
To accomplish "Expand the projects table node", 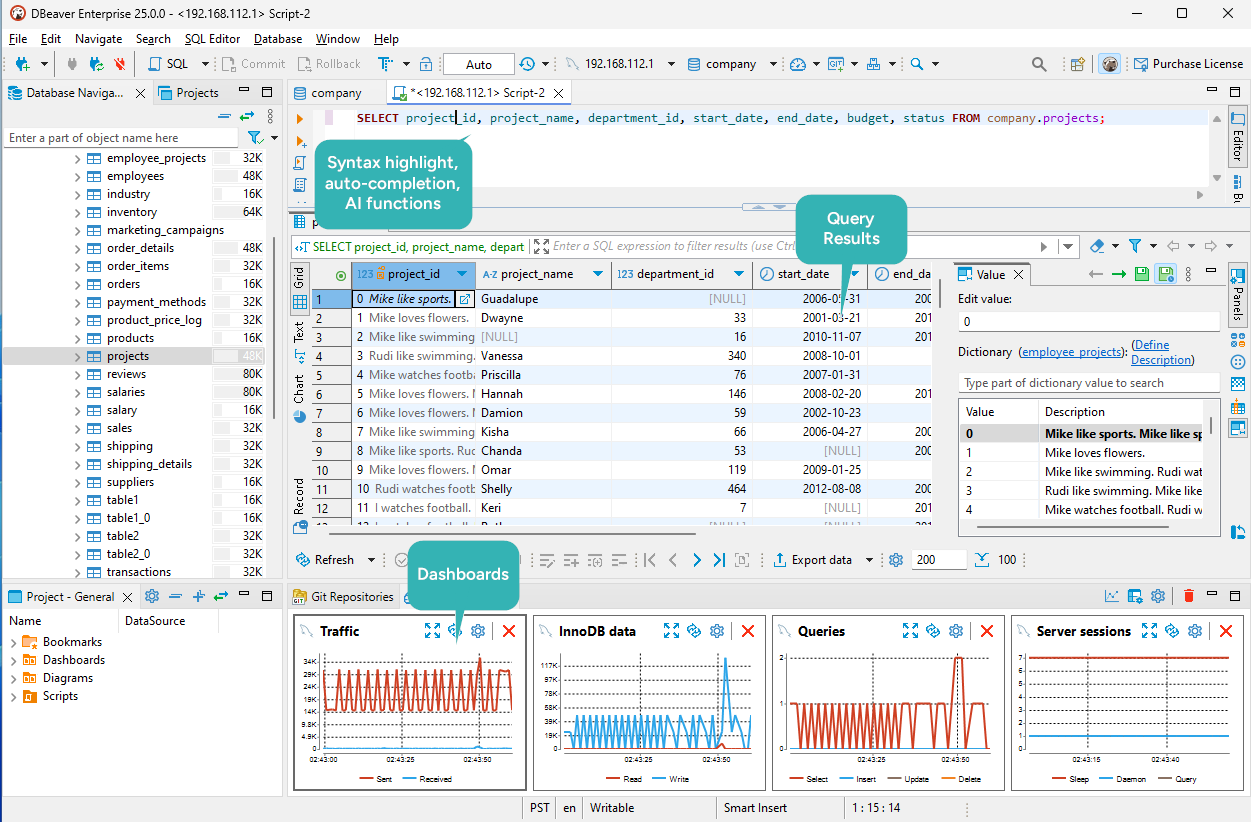I will coord(78,356).
